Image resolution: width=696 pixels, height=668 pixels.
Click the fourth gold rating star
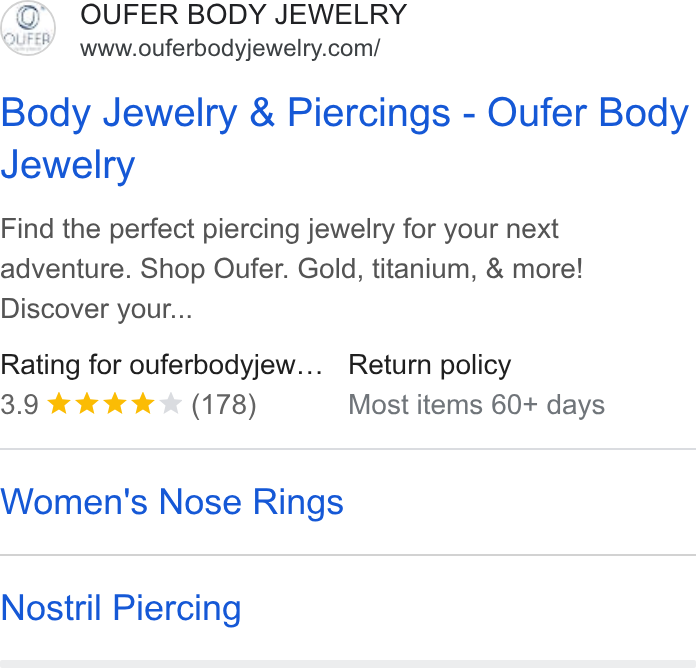tap(143, 403)
